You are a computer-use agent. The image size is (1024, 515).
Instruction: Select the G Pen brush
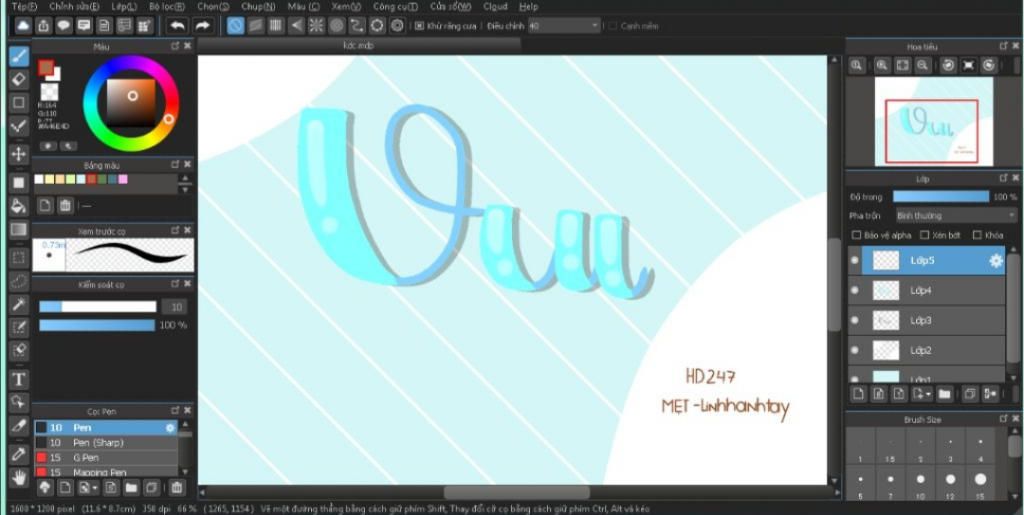click(105, 458)
